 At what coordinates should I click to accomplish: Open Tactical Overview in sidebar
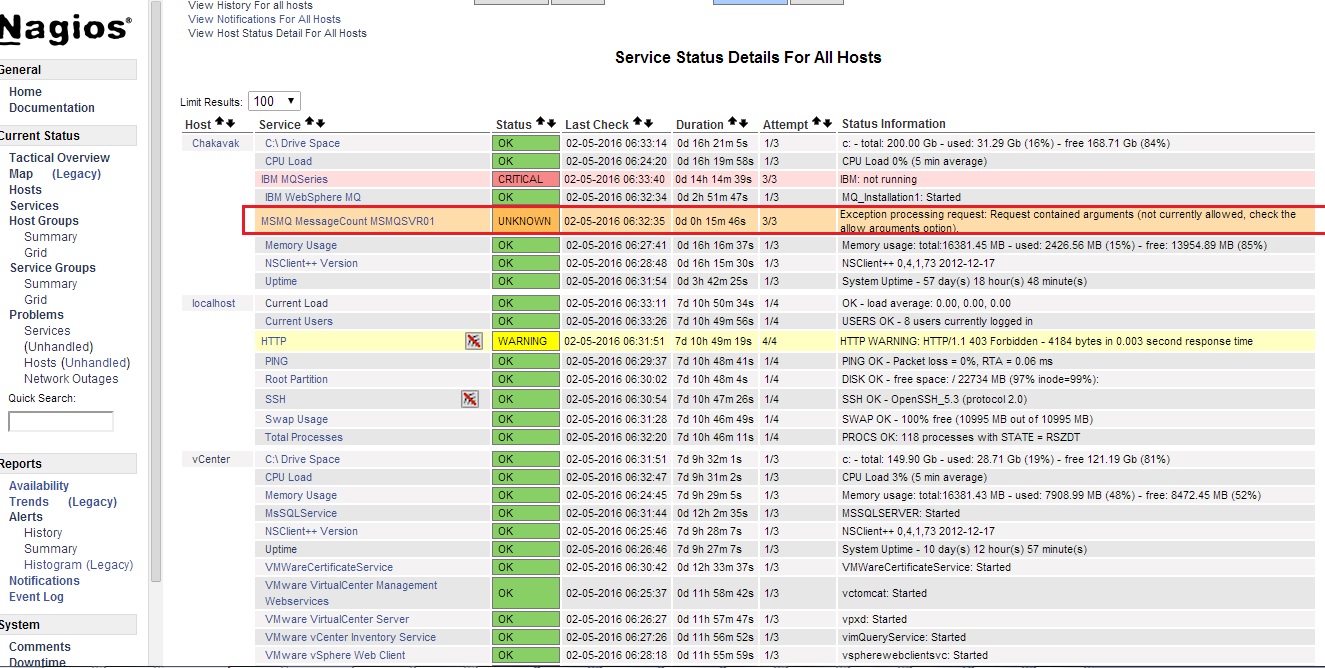click(59, 158)
